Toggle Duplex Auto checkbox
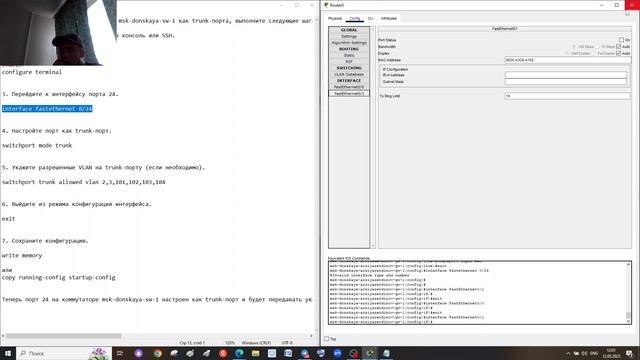This screenshot has width=640, height=360. [619, 53]
